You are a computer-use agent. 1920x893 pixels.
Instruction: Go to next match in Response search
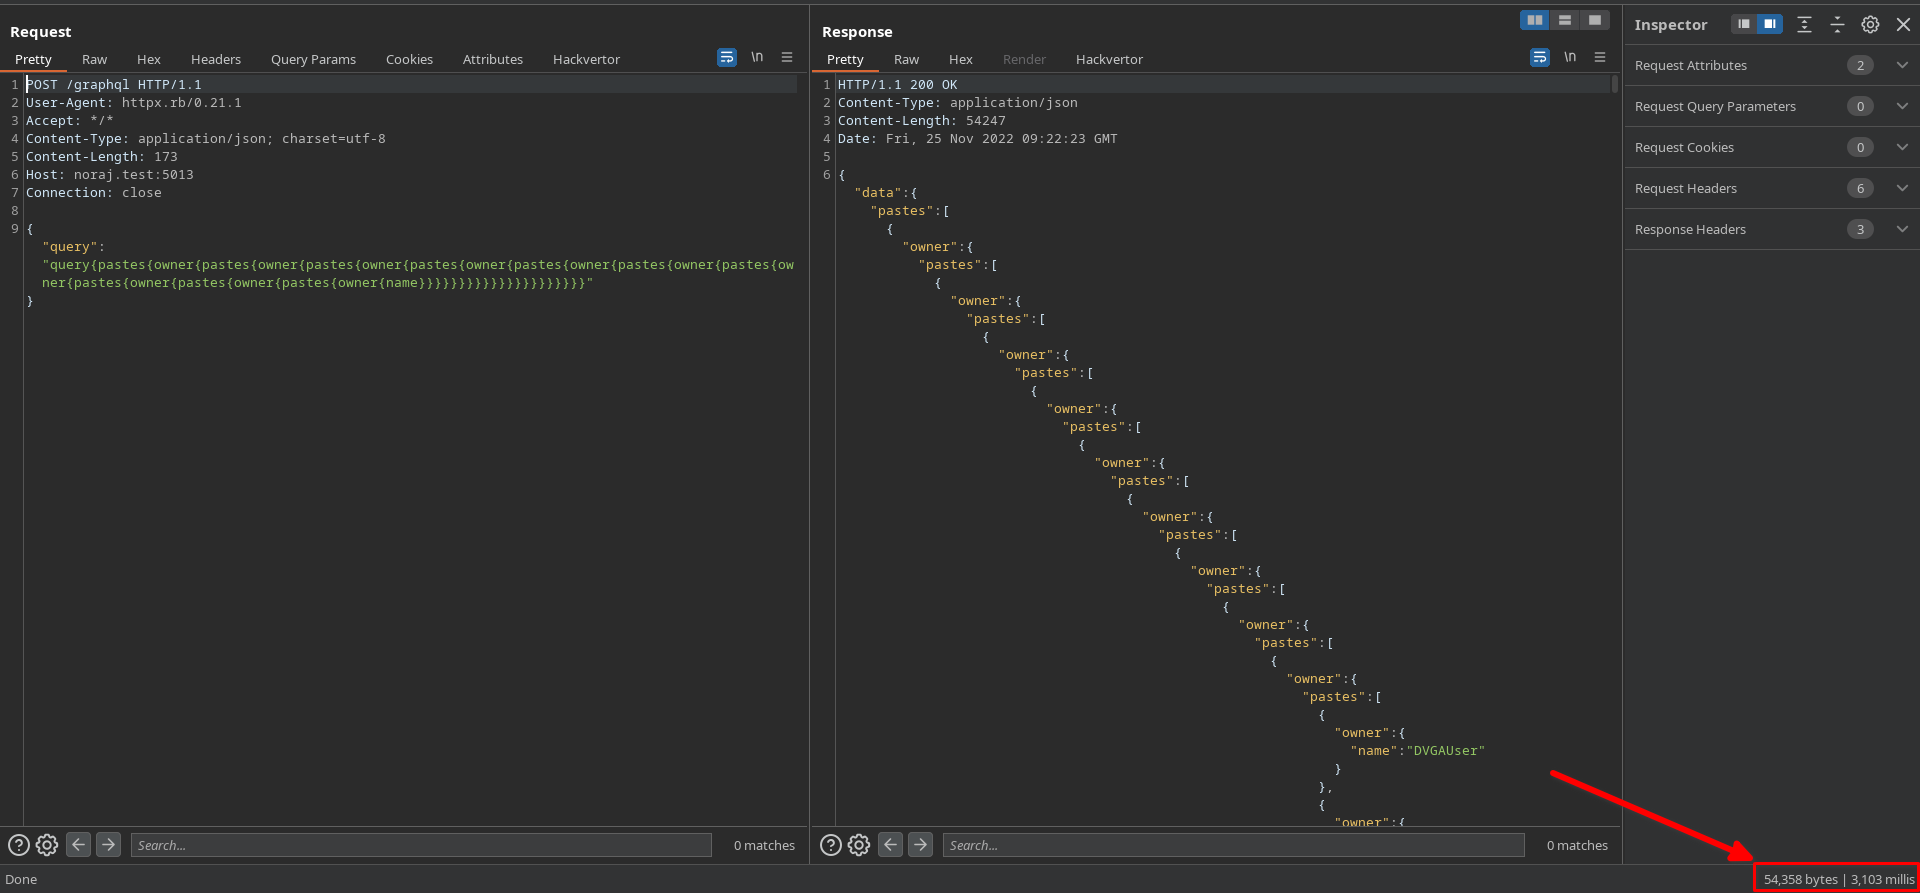click(x=921, y=845)
